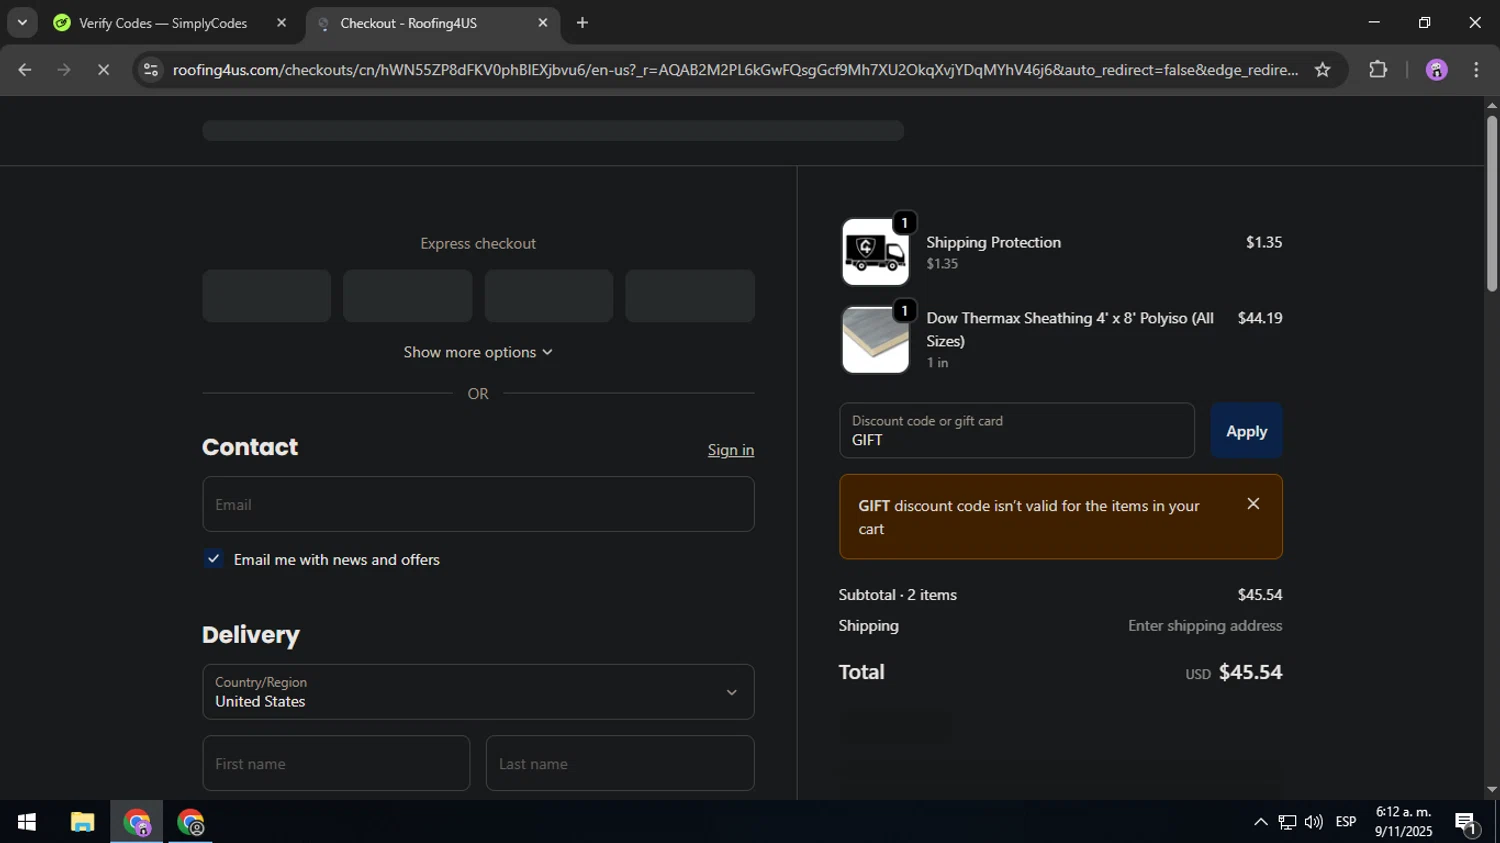Click the Dow Thermax Sheathing product name
Screen dimensions: 1500x843
(x=1070, y=329)
